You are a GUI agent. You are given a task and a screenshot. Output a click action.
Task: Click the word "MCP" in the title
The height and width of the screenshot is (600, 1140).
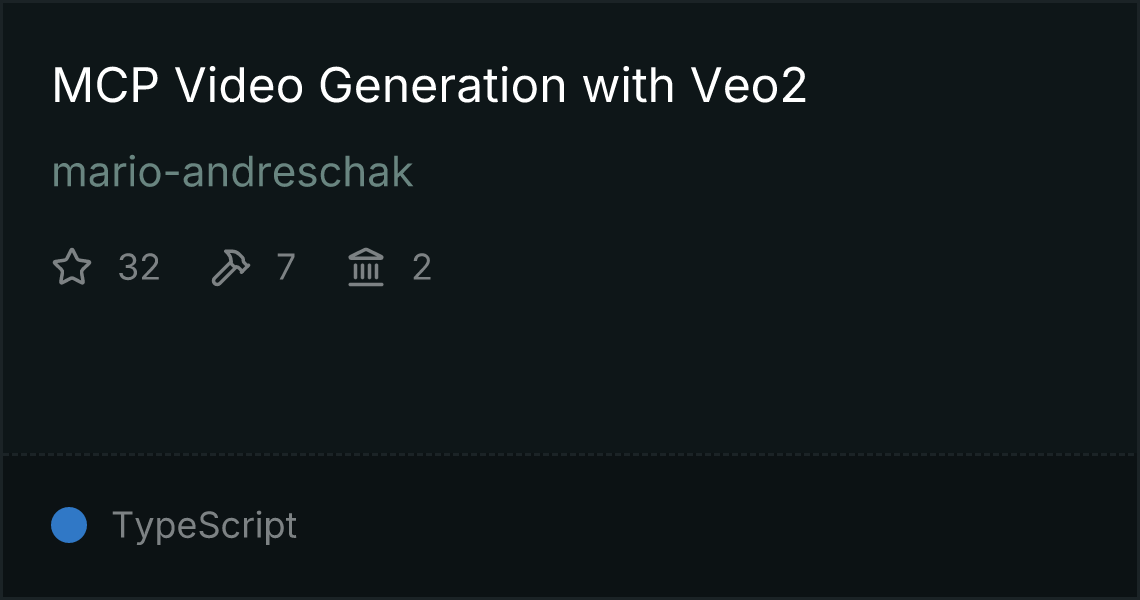click(106, 87)
